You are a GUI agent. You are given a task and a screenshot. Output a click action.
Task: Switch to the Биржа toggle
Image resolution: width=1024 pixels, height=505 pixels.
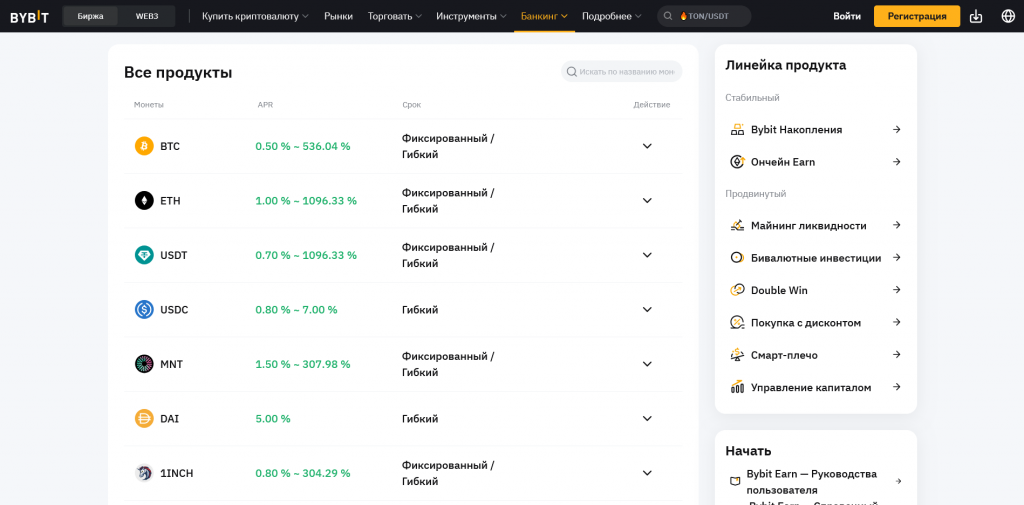(x=90, y=16)
